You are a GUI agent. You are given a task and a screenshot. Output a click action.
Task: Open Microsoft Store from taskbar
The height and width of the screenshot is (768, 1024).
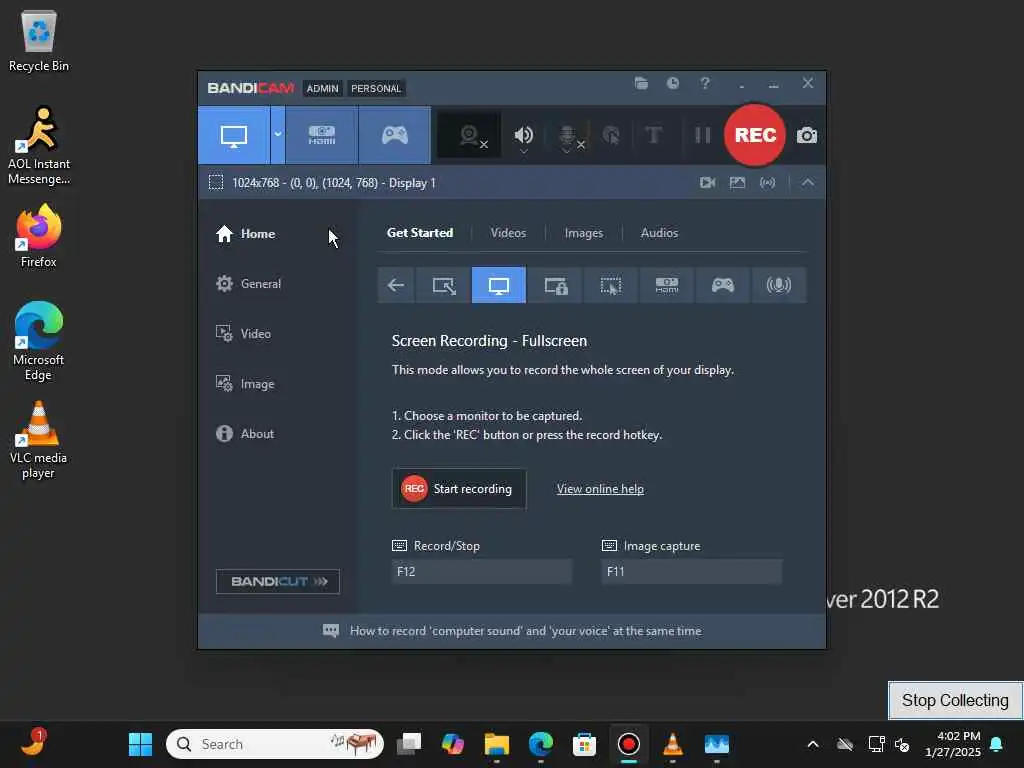point(584,744)
